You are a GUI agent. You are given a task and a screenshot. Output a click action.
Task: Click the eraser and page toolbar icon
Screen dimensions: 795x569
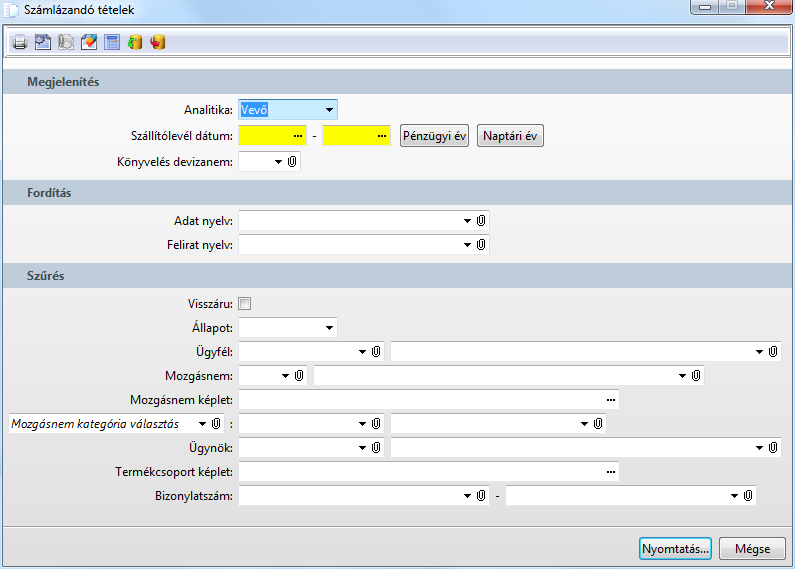point(88,43)
